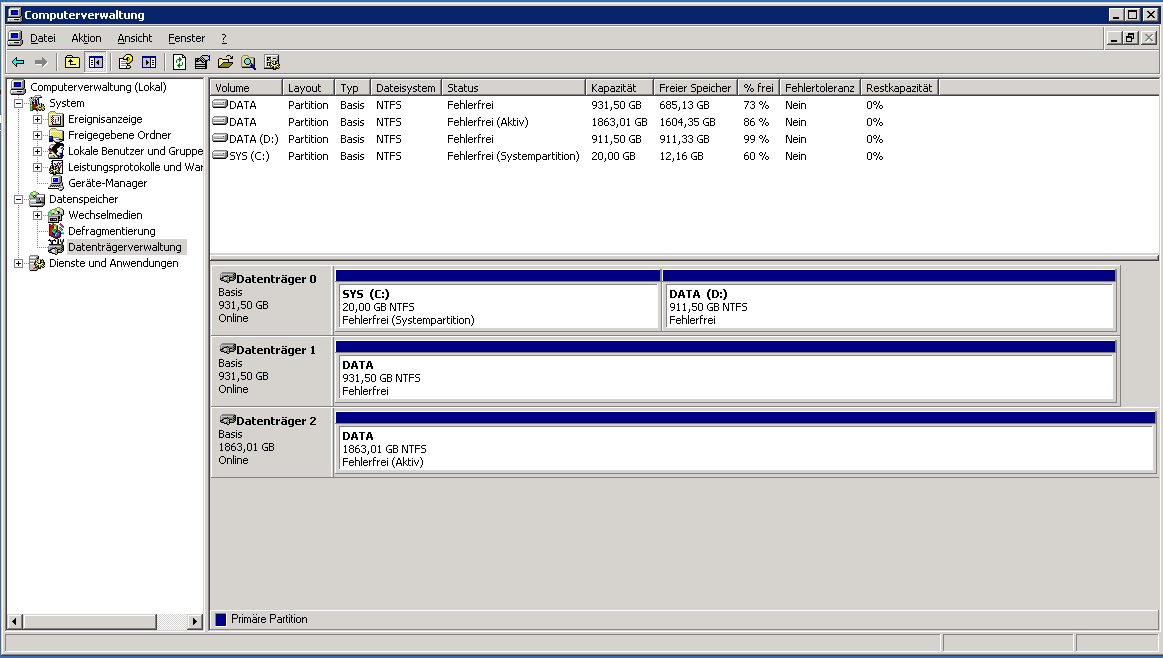Screen dimensions: 1163x658
Task: Collapse the System tree node
Action: tap(19, 103)
